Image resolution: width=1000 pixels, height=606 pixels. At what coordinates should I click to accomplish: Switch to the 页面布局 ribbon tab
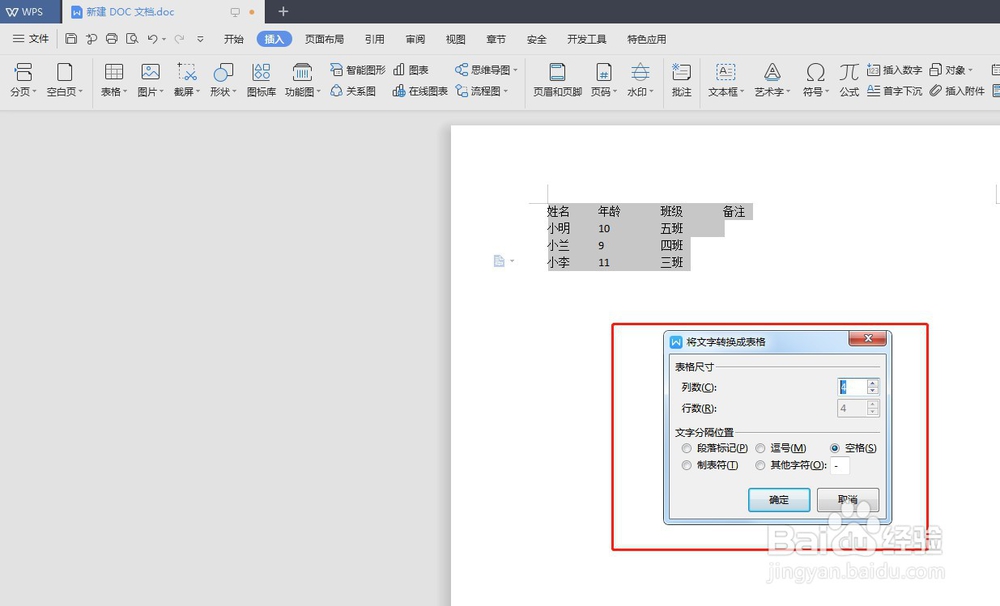(x=324, y=38)
